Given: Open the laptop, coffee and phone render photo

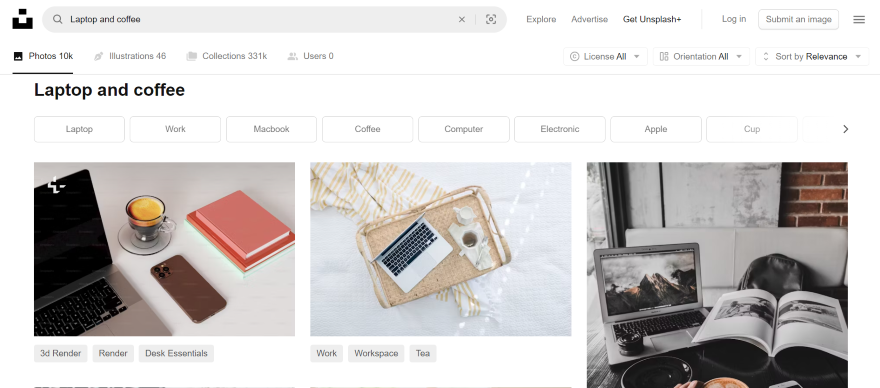Looking at the screenshot, I should (164, 249).
